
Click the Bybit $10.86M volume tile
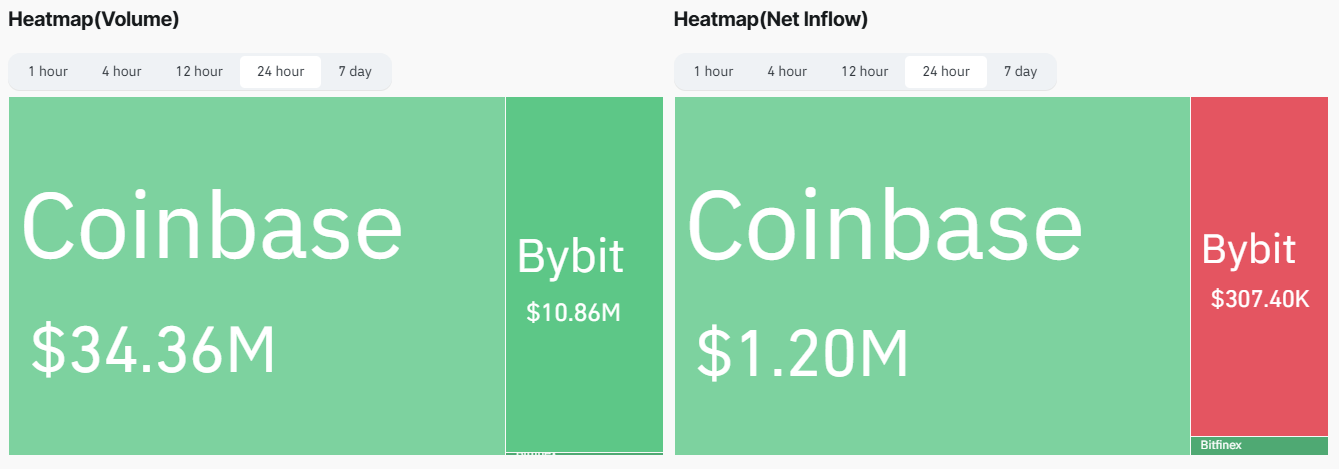coord(584,274)
